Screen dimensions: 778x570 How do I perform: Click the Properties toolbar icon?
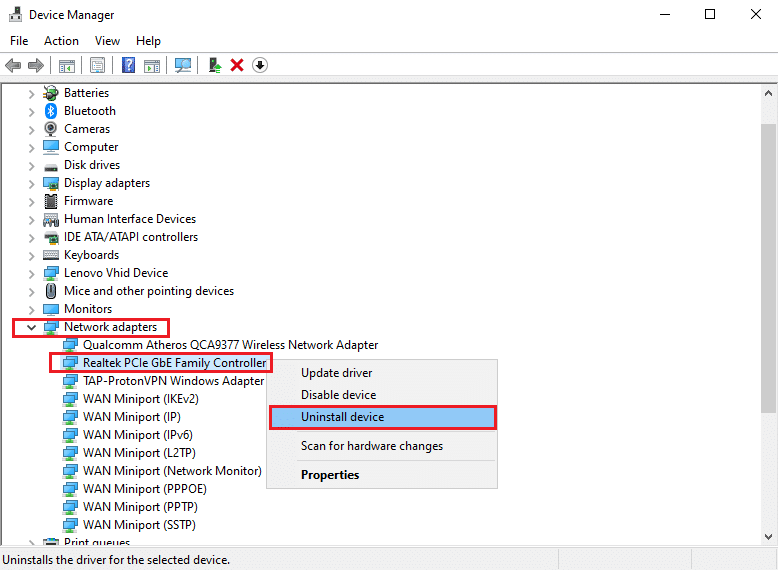[97, 65]
